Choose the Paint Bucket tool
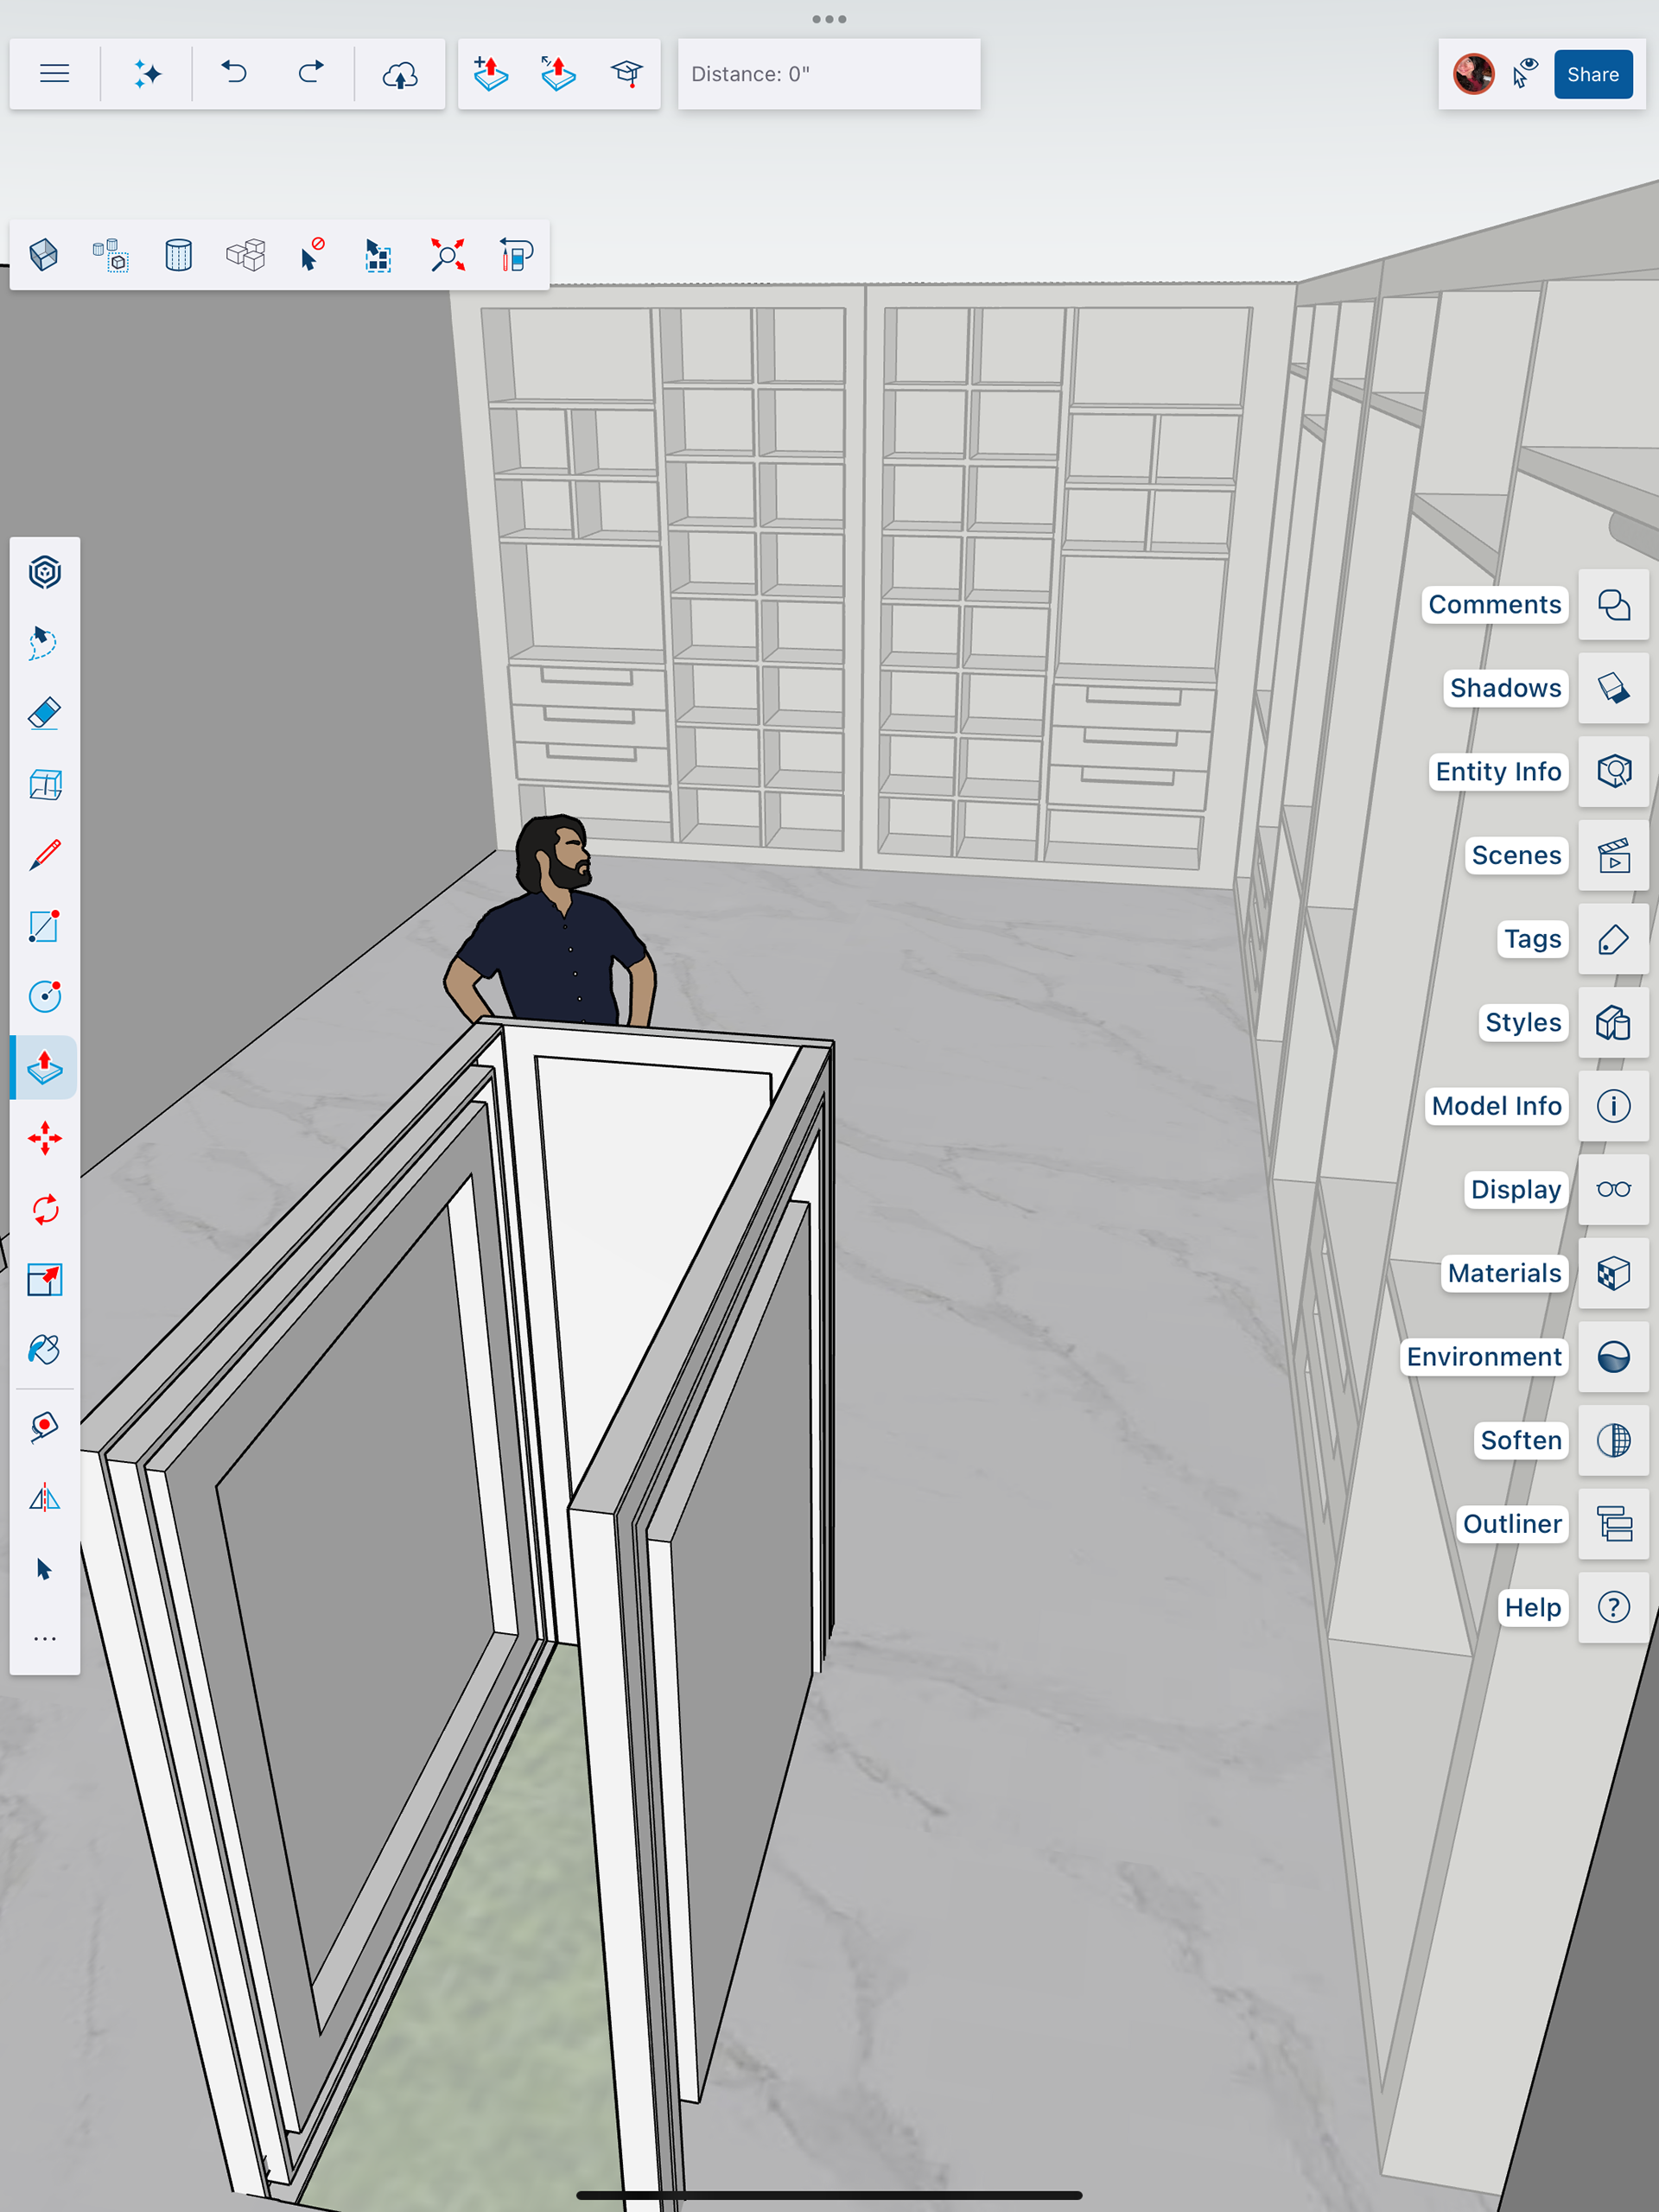This screenshot has height=2212, width=1659. coord(45,1350)
